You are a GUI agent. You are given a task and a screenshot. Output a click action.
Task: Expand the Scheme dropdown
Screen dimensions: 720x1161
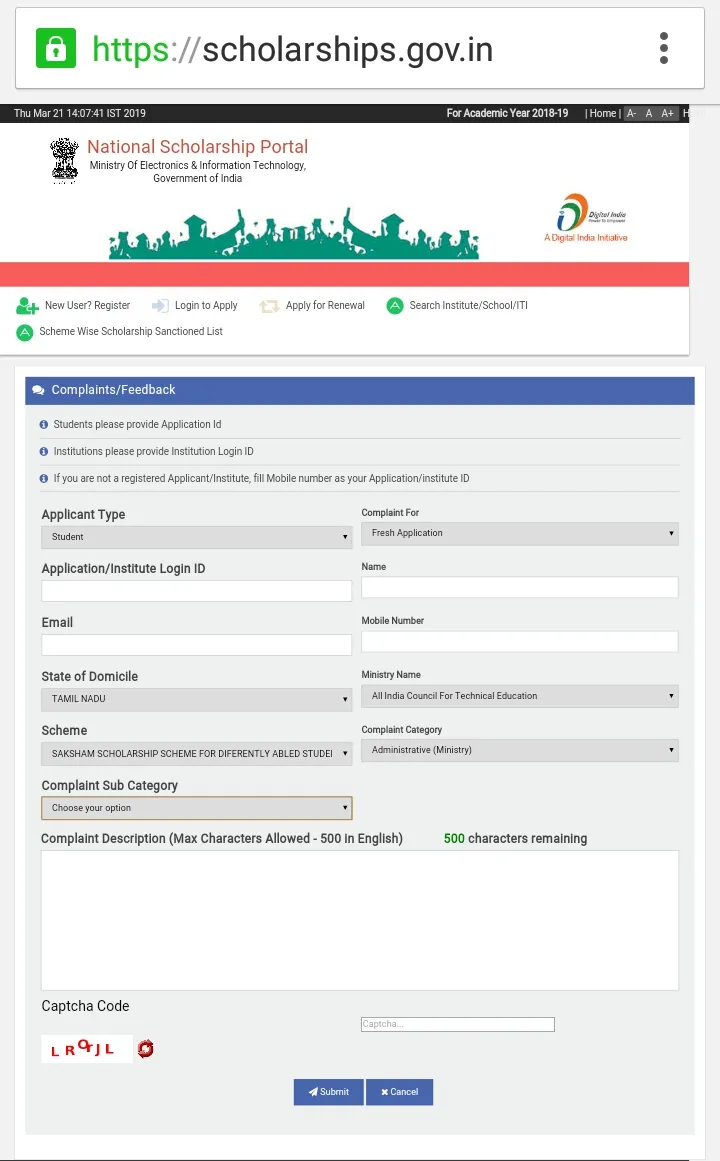pos(196,754)
